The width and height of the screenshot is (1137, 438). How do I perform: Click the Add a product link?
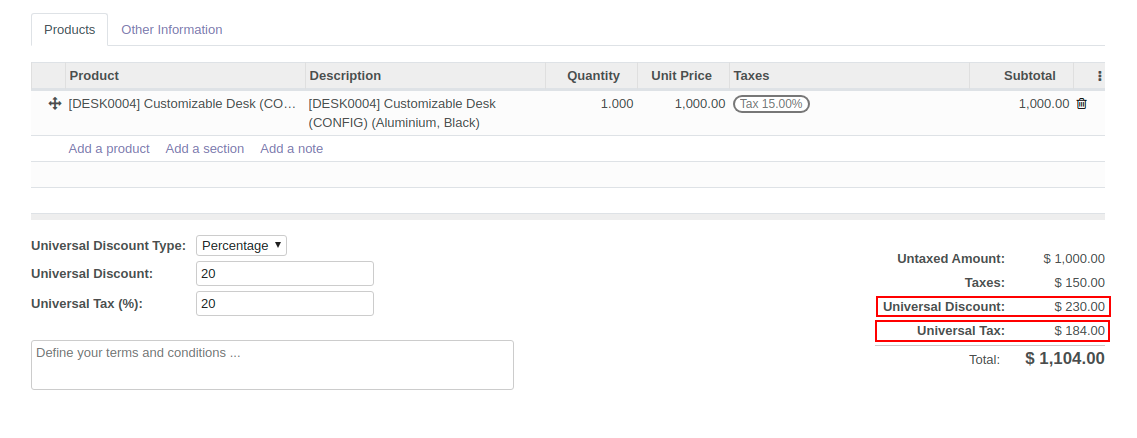tap(109, 149)
